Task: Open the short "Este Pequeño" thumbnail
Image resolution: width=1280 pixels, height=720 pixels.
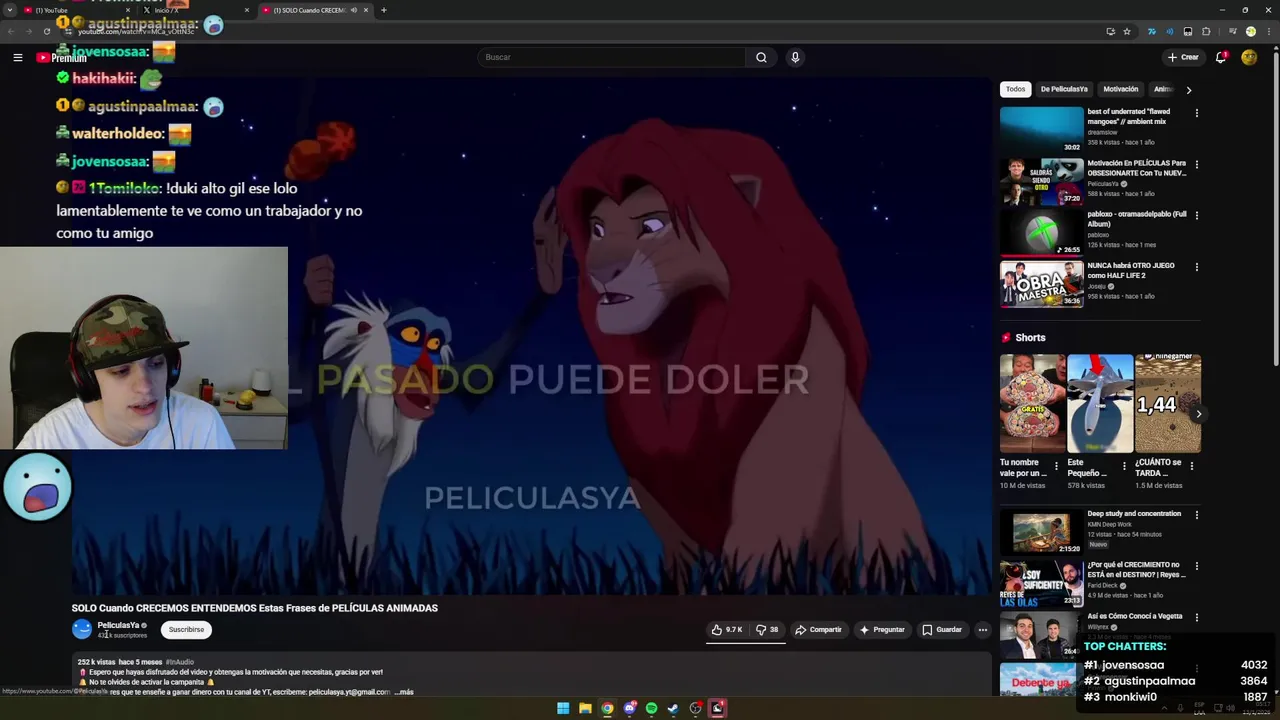Action: [x=1100, y=403]
